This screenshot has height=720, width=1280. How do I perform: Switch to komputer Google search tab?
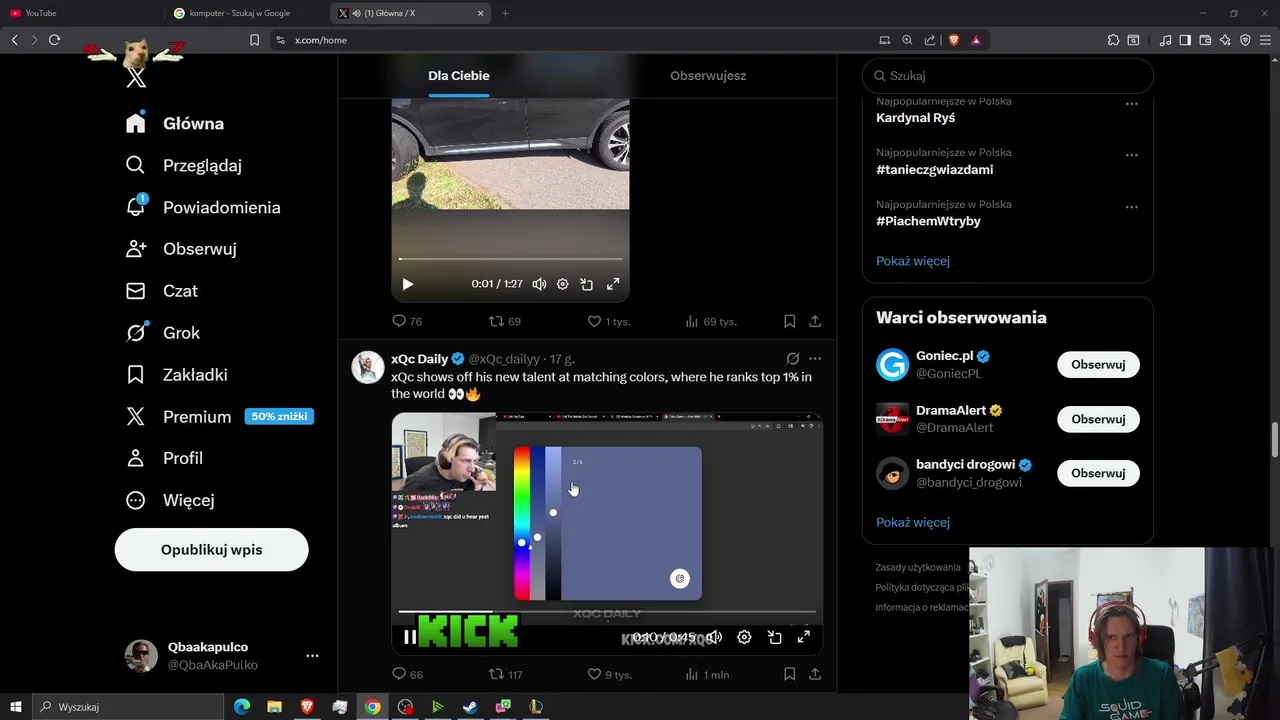[248, 13]
